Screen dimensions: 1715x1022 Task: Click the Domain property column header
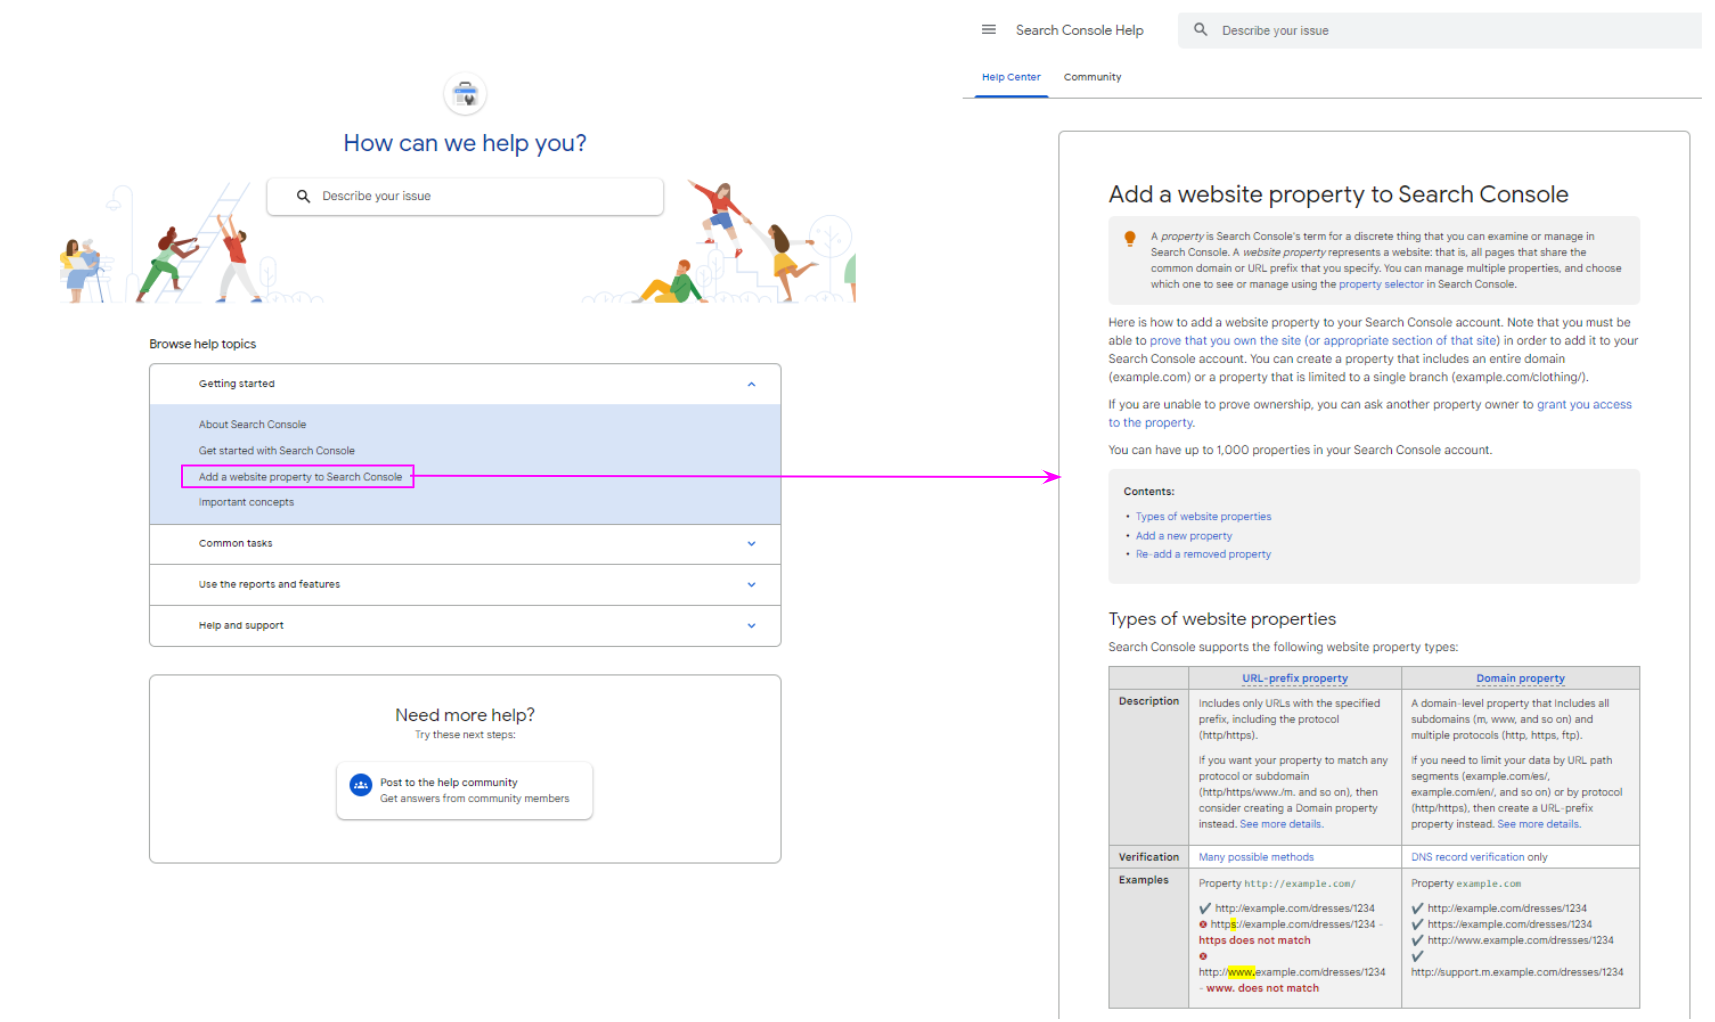click(1520, 678)
